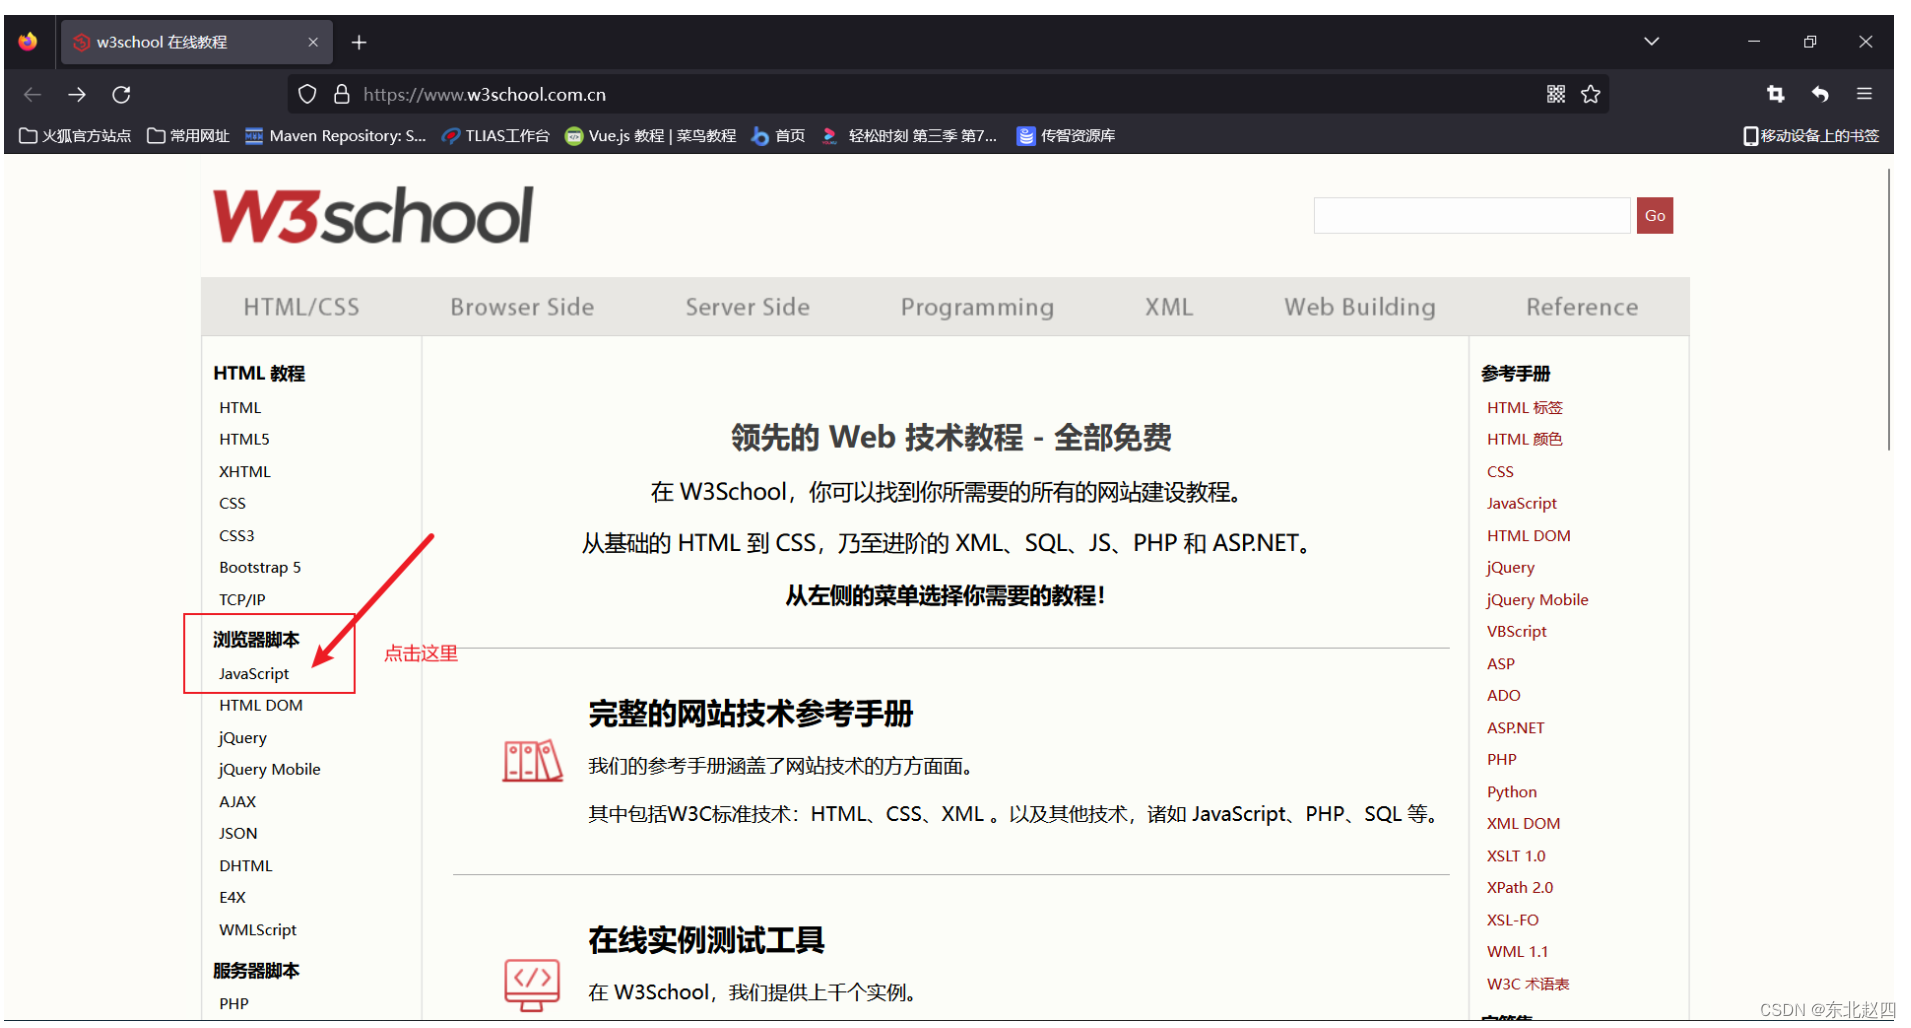1911x1028 pixels.
Task: Click the screenshot crop tool icon
Action: [1775, 94]
